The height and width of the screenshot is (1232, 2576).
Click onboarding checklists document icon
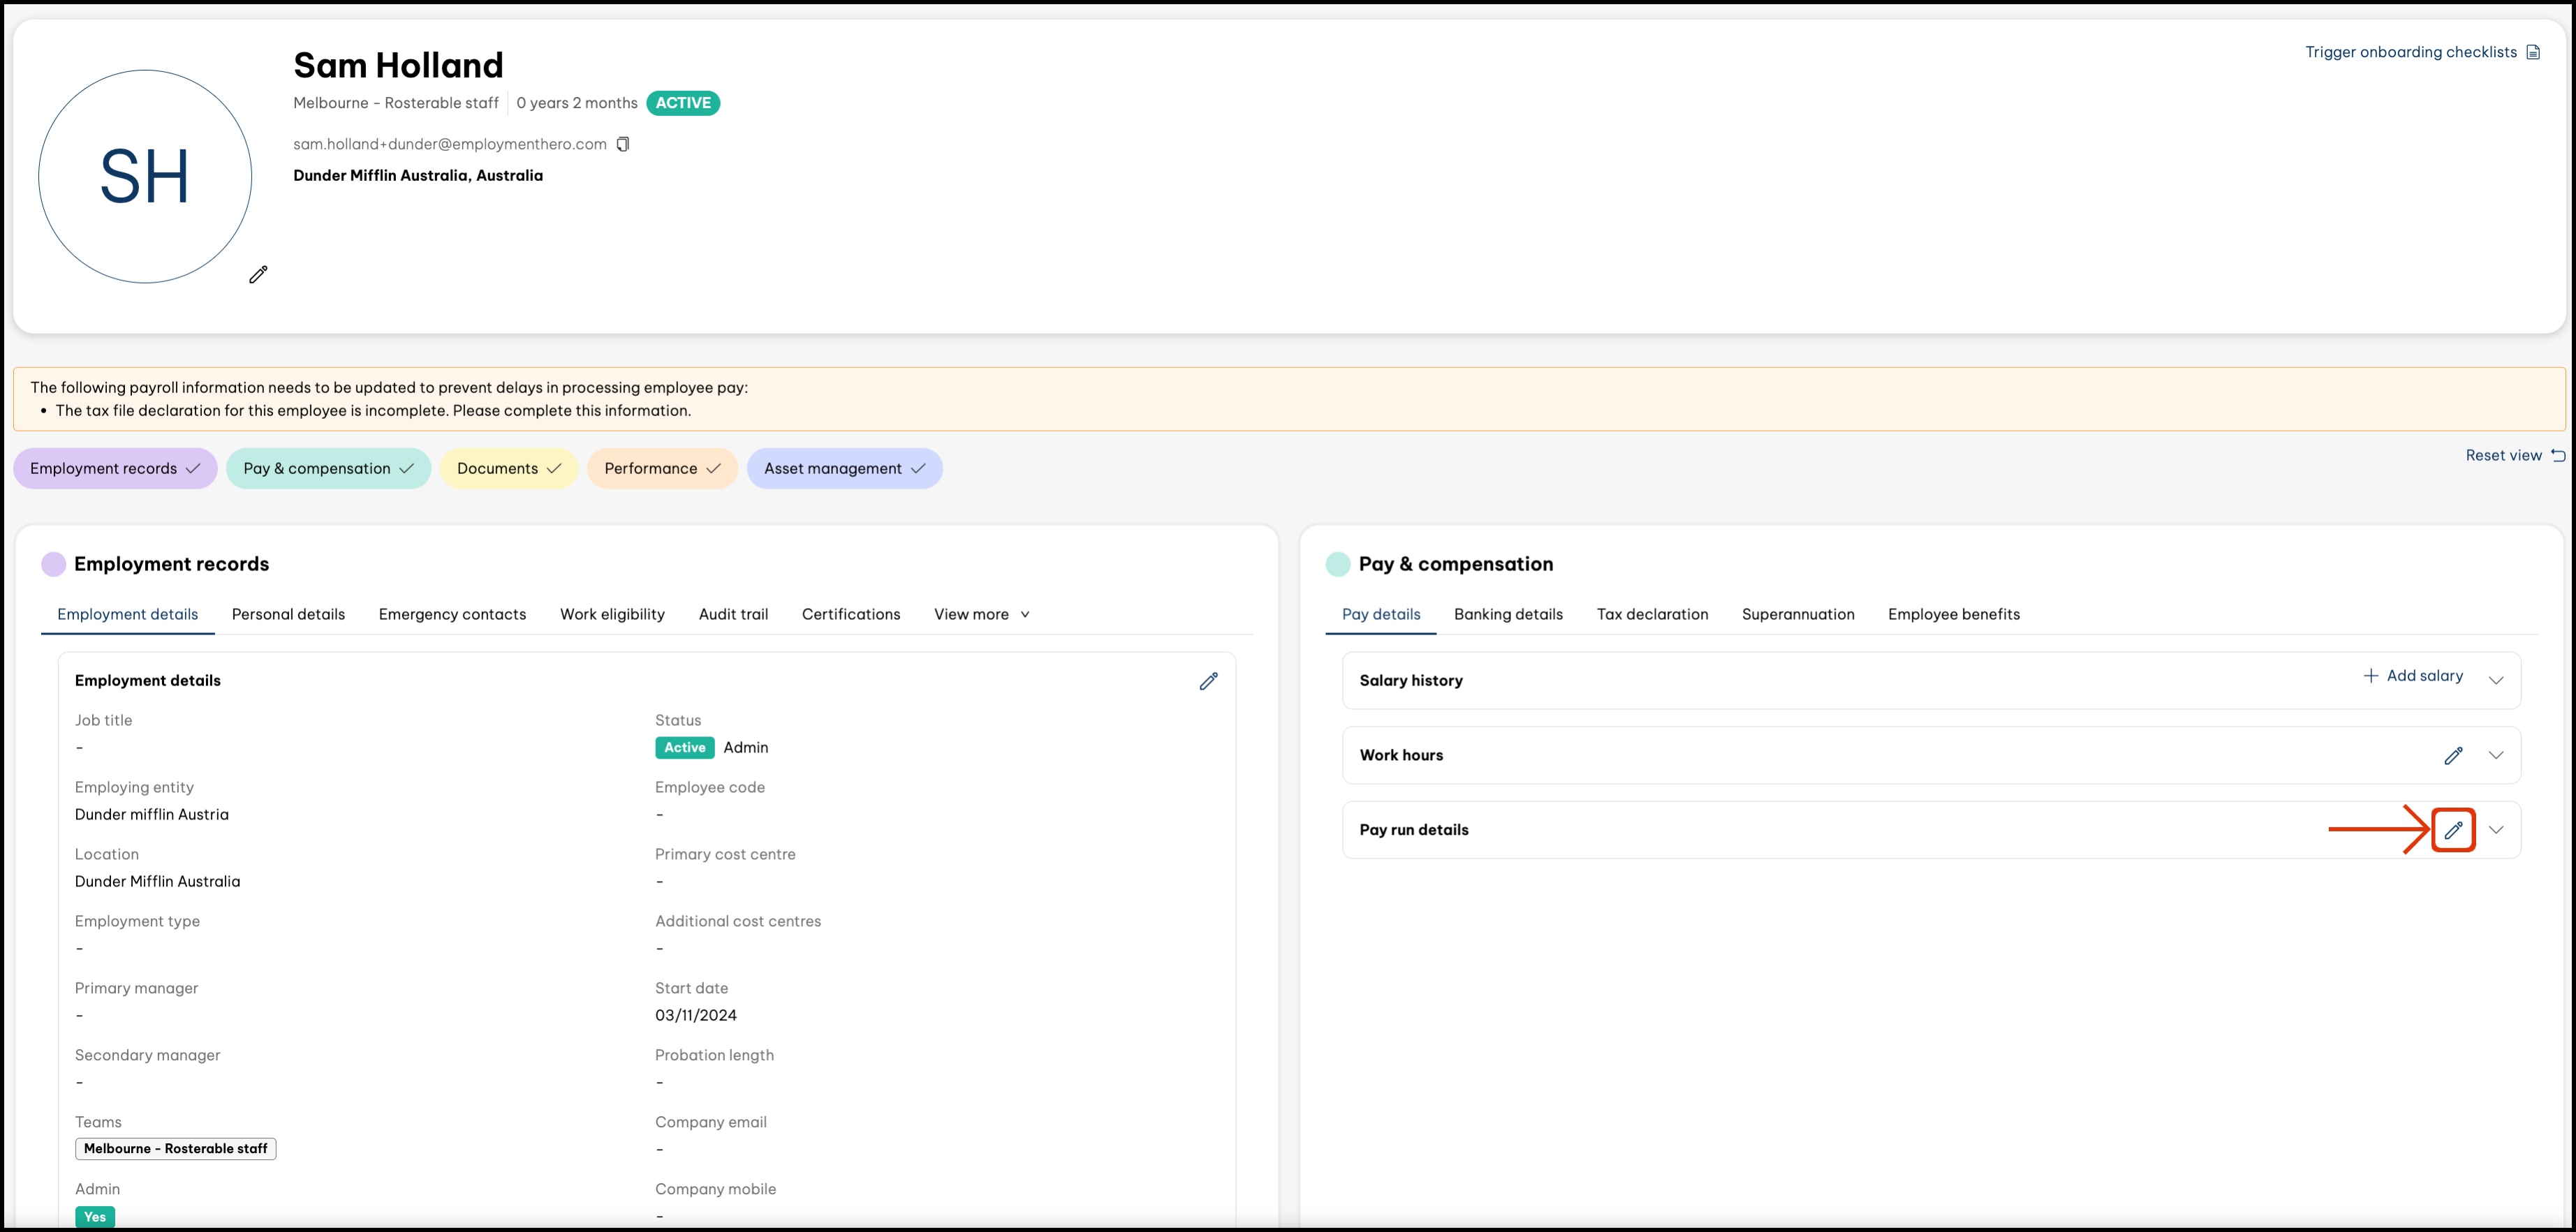[x=2533, y=52]
